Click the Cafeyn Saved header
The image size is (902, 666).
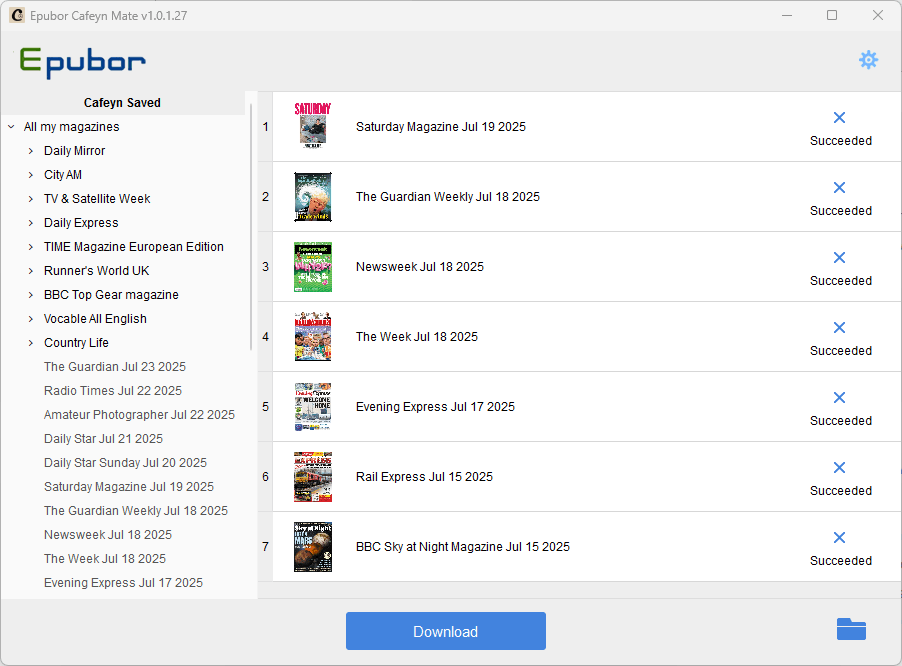(122, 102)
